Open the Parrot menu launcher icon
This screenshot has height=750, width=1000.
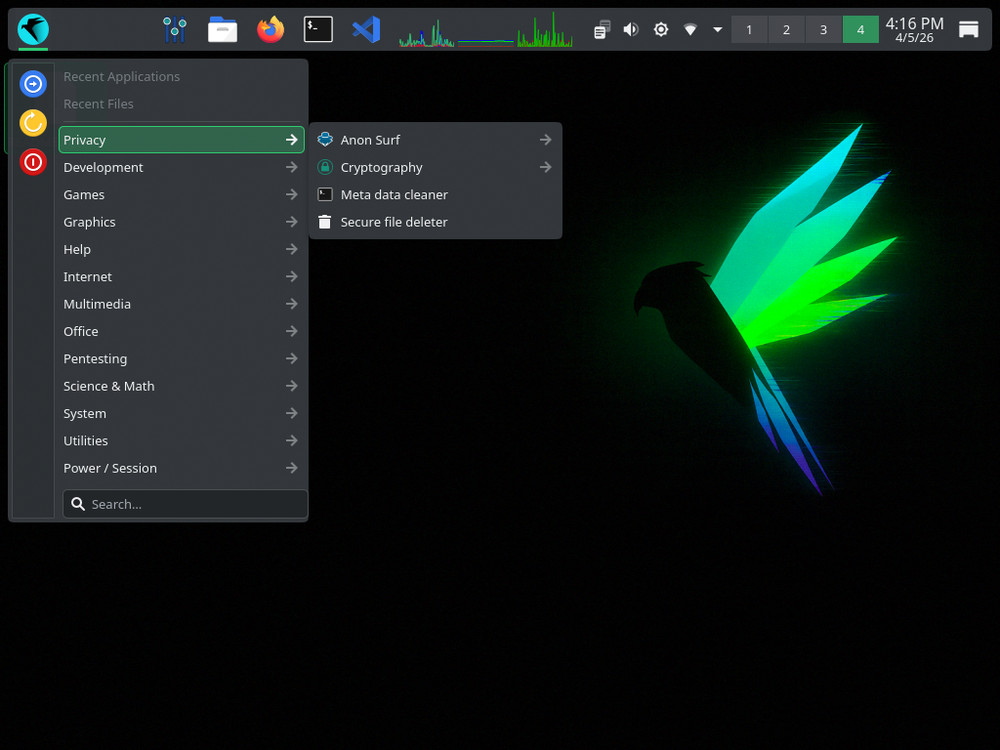[x=32, y=29]
